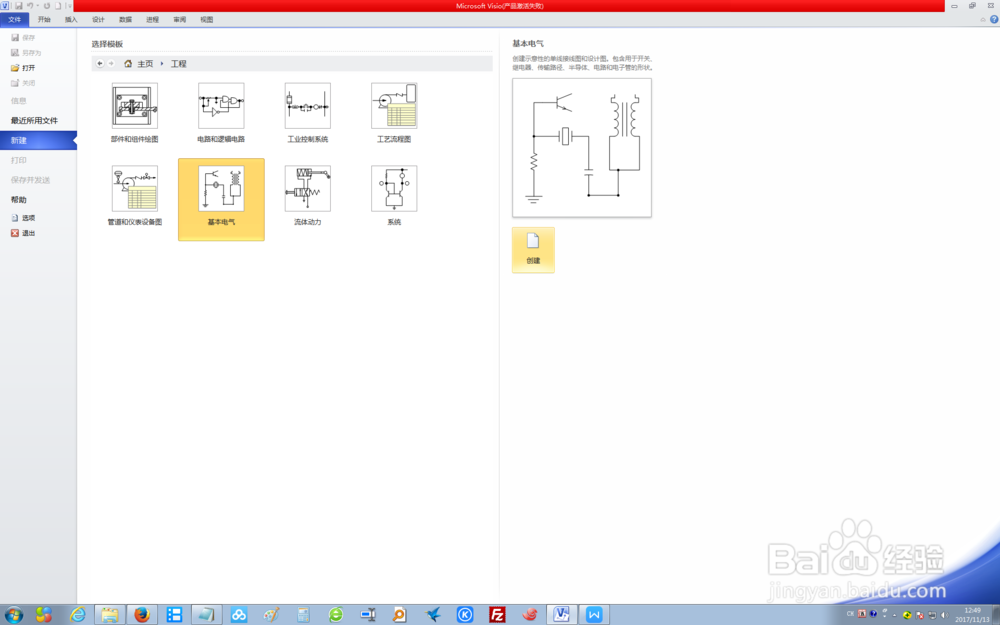
Task: Switch to the 开始 ribbon tab
Action: pos(44,20)
